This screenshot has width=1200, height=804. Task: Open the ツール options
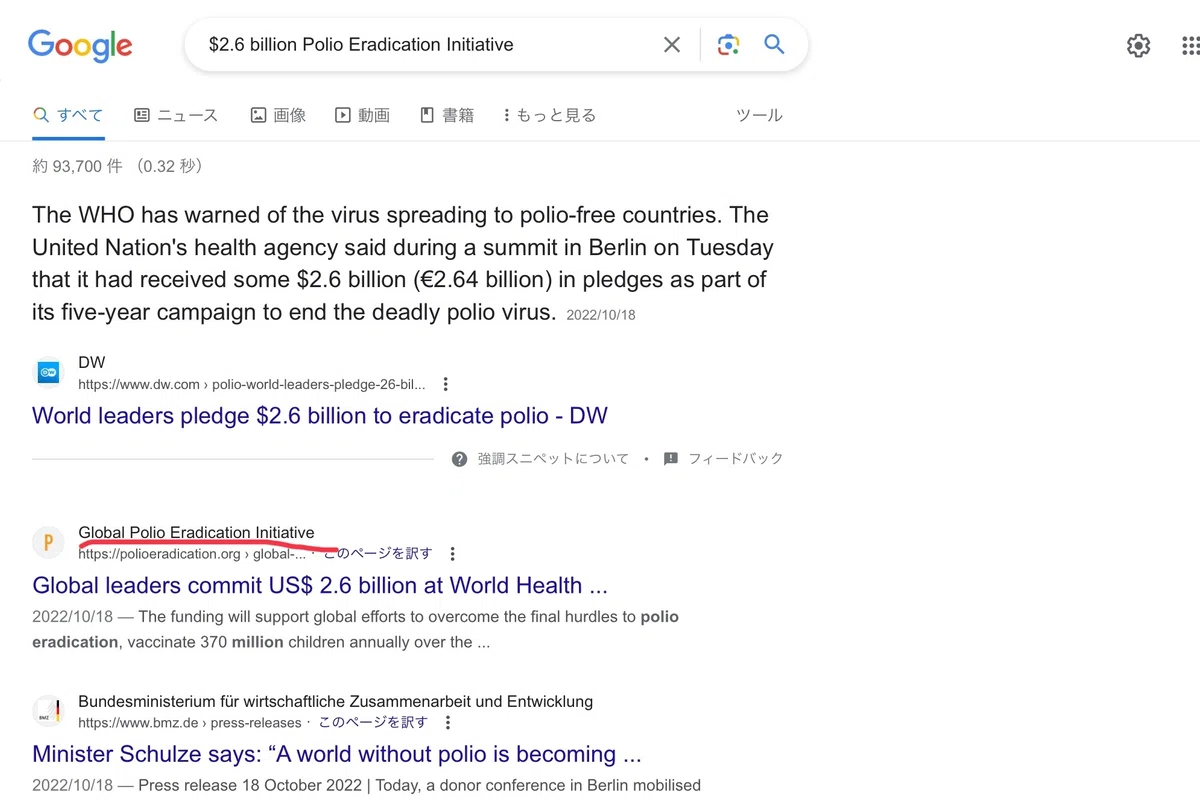759,115
